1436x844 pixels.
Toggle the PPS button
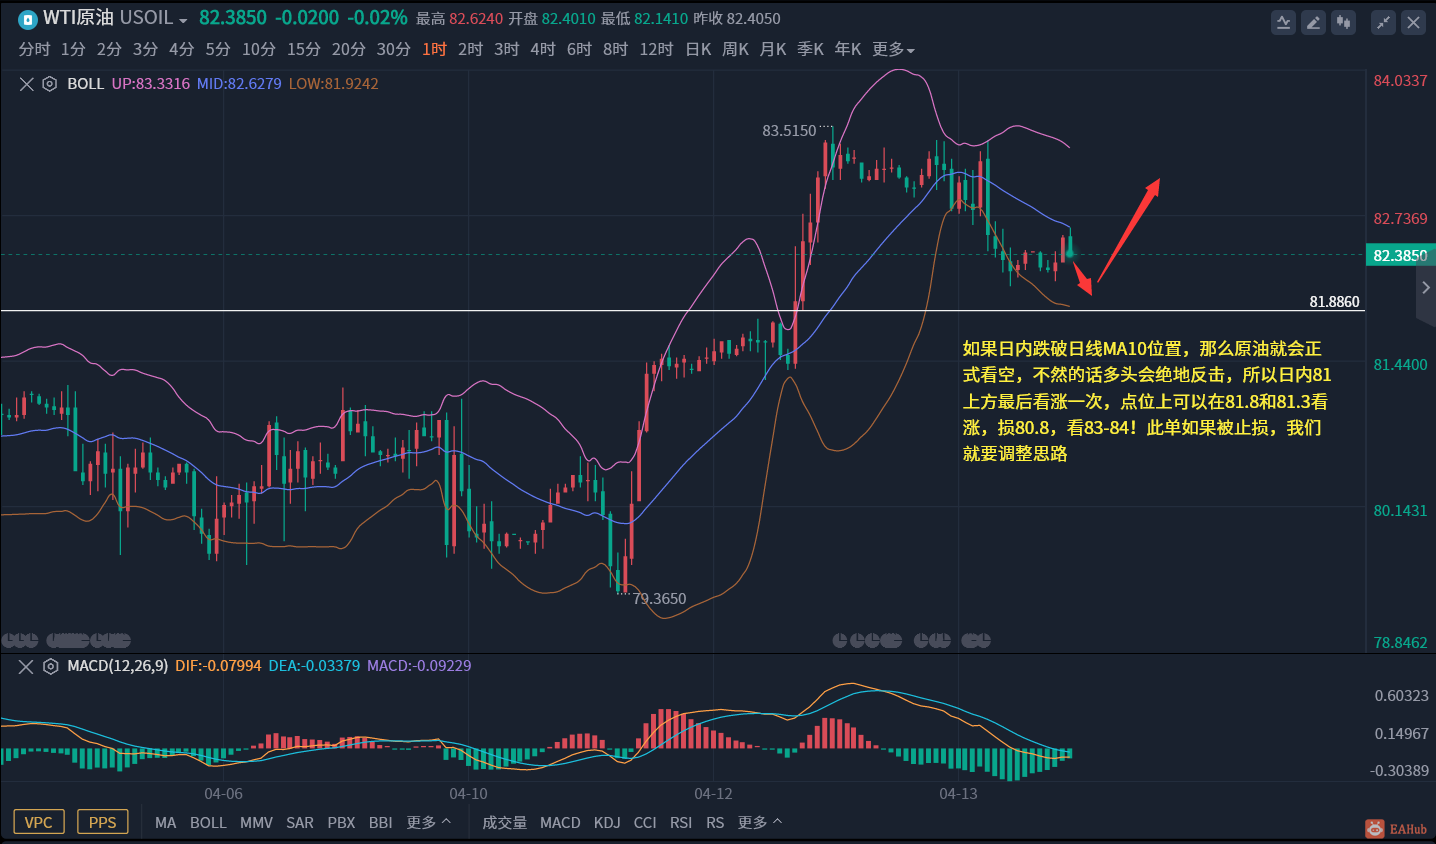[103, 822]
